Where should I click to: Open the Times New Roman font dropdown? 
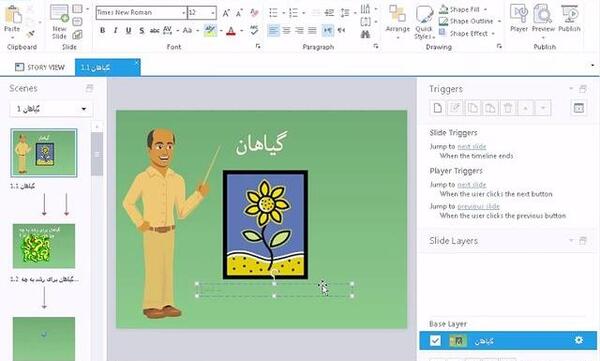(183, 13)
